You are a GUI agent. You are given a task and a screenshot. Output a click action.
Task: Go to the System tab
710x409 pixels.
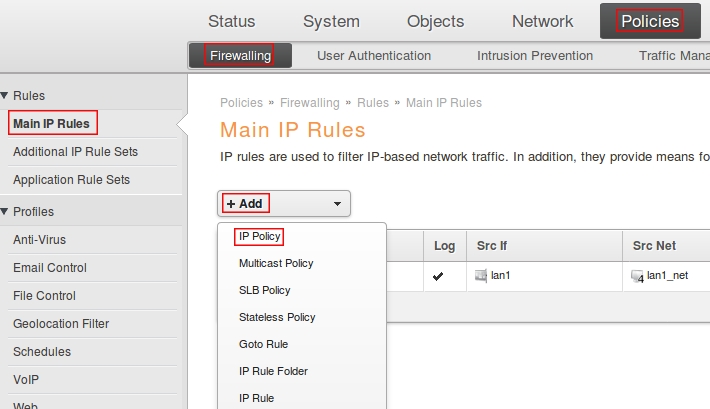pyautogui.click(x=331, y=21)
